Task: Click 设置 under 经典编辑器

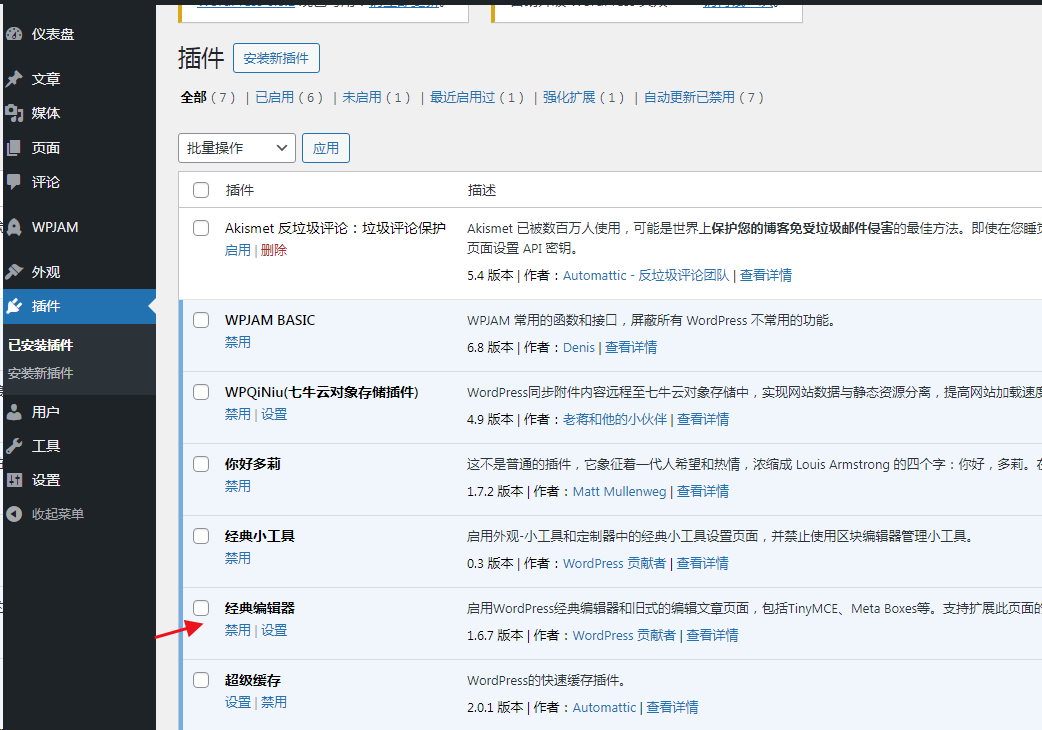Action: click(x=274, y=630)
